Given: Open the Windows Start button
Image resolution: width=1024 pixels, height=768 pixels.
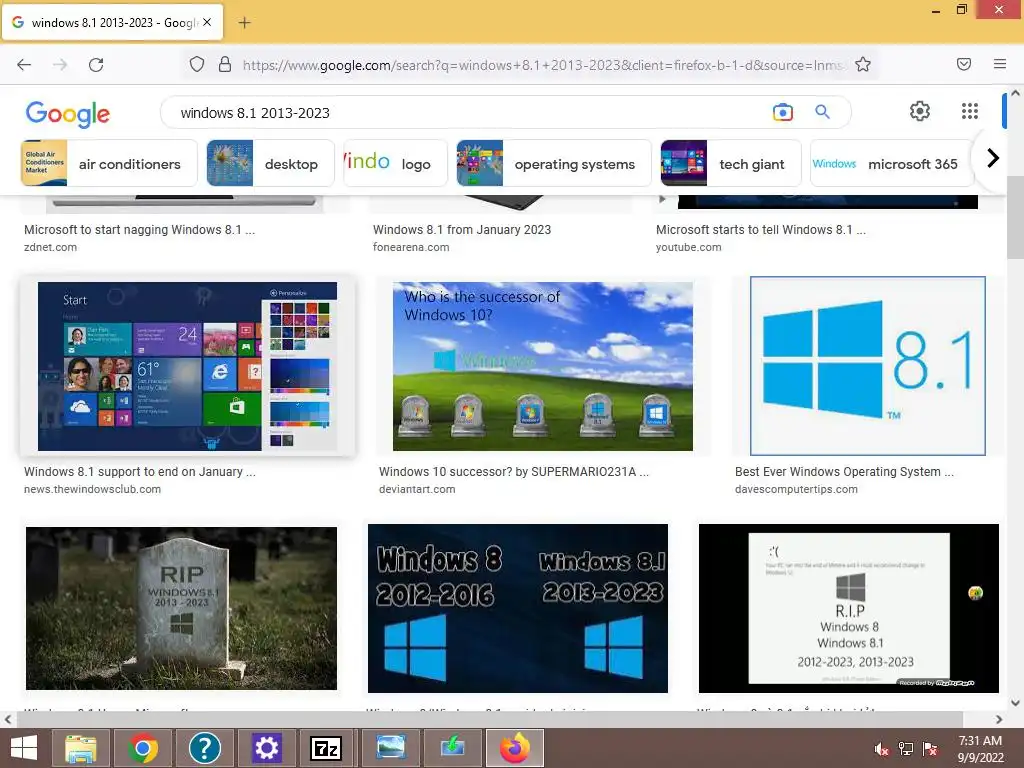Looking at the screenshot, I should pyautogui.click(x=24, y=748).
